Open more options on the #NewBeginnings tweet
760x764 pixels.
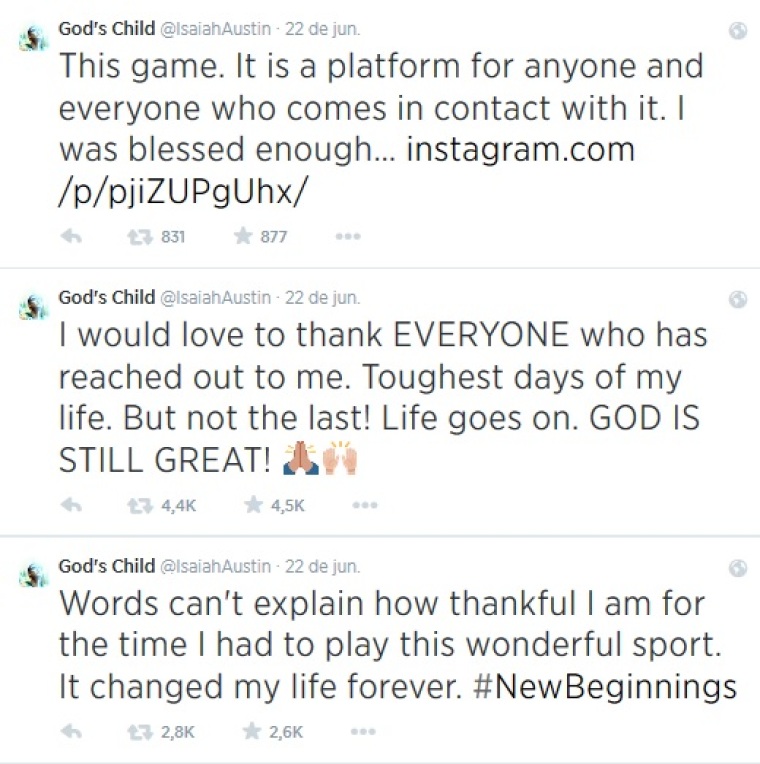tap(363, 731)
